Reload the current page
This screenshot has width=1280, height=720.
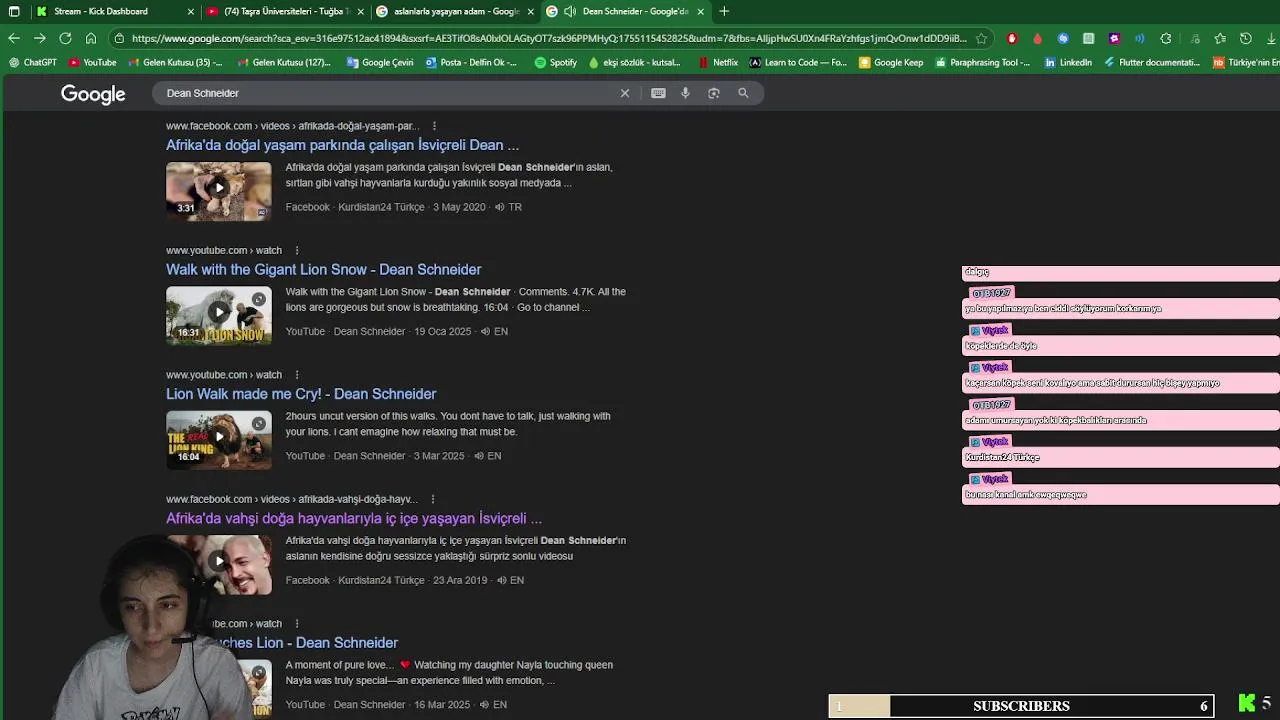point(65,38)
